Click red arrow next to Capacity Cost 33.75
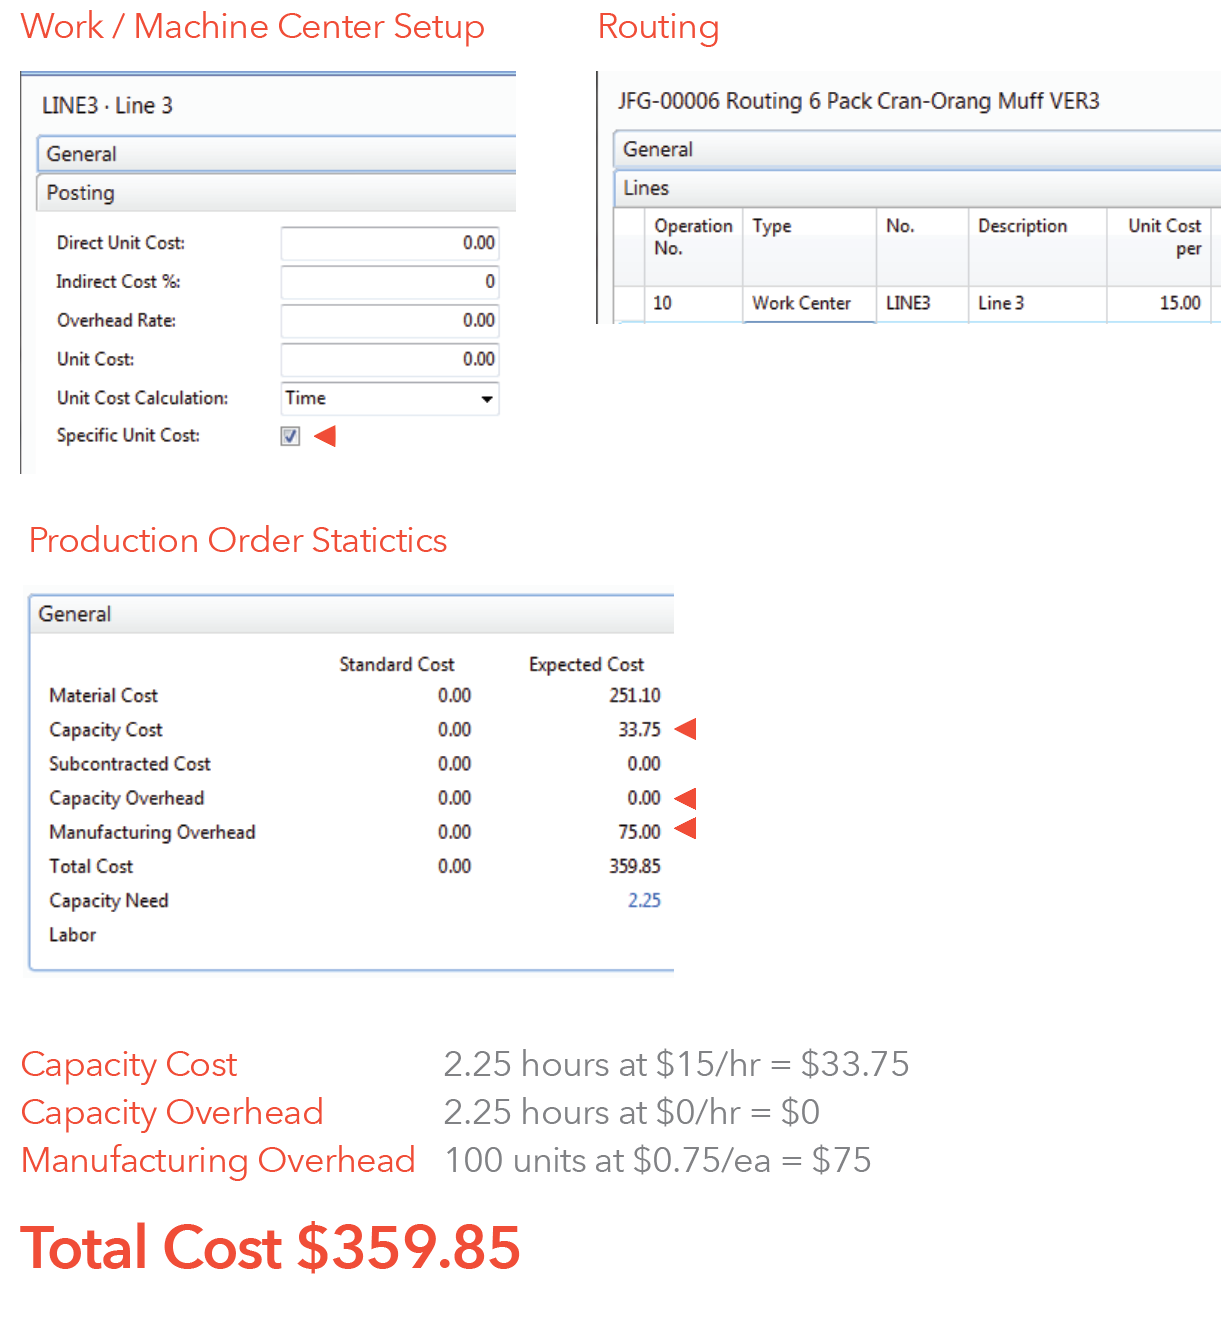Screen dimensions: 1226x1321 pyautogui.click(x=685, y=729)
